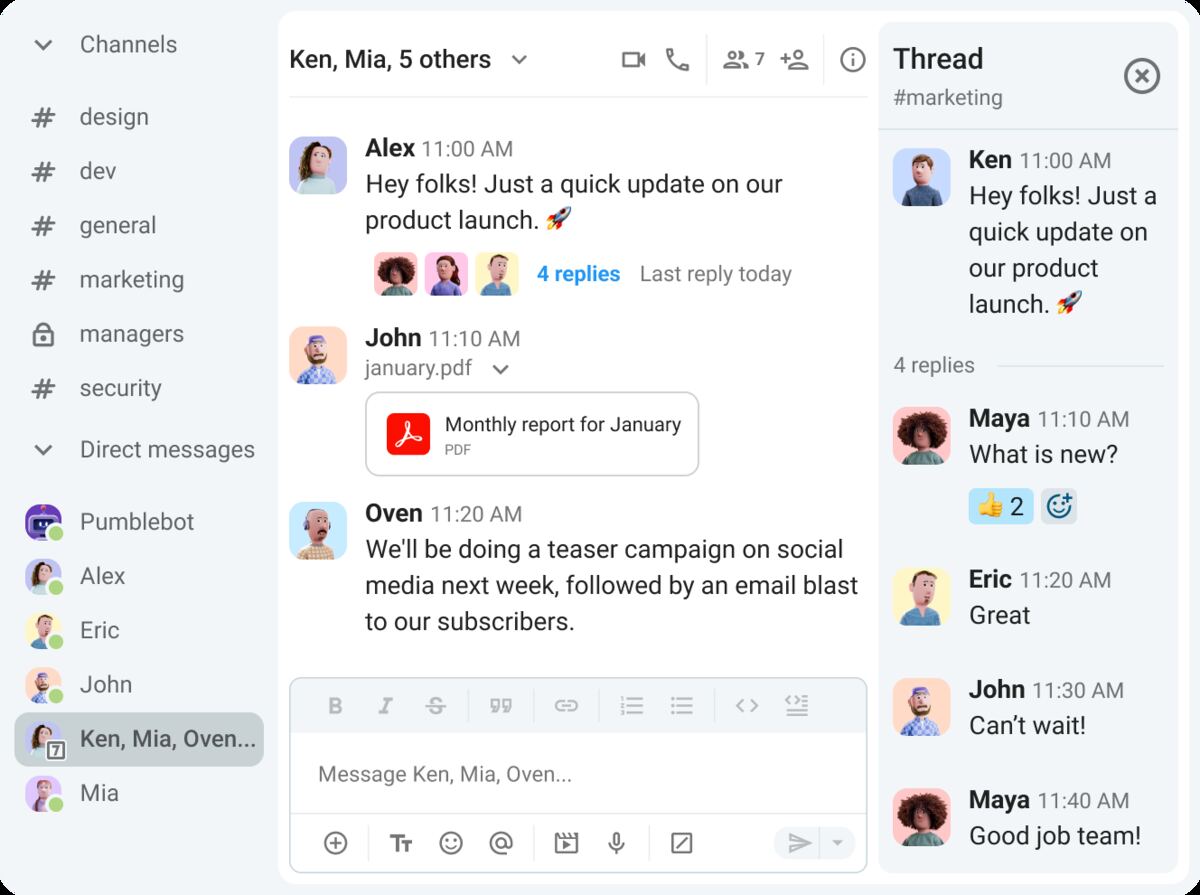The width and height of the screenshot is (1200, 895).
Task: Click the record video clip icon
Action: click(566, 843)
